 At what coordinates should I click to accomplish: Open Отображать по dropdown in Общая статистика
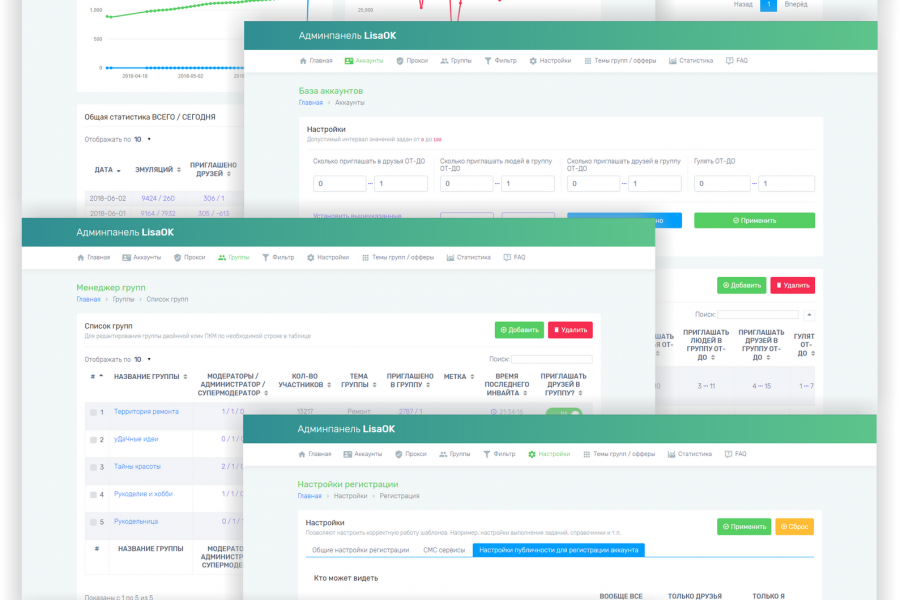pyautogui.click(x=142, y=140)
